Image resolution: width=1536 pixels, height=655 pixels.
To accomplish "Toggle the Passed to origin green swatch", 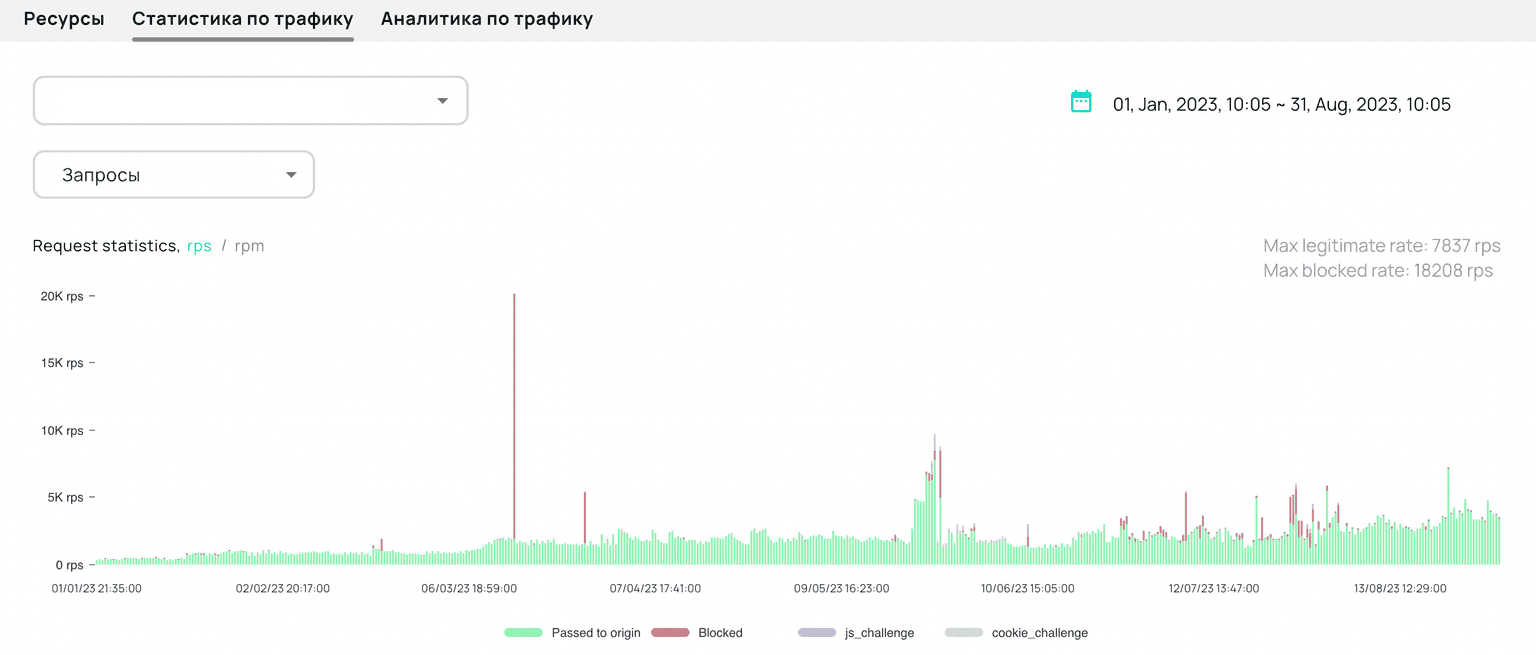I will coord(523,633).
